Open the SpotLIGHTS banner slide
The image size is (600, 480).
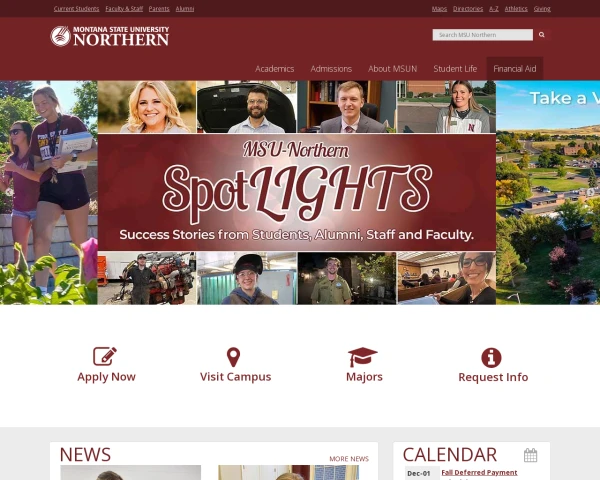pos(297,193)
